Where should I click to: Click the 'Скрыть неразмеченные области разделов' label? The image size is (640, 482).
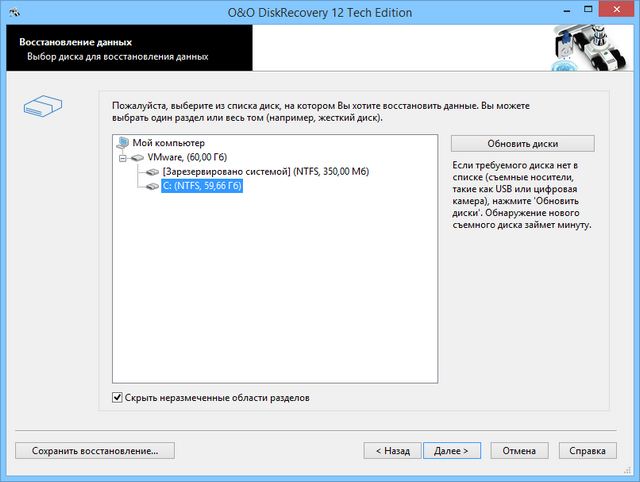tap(217, 398)
